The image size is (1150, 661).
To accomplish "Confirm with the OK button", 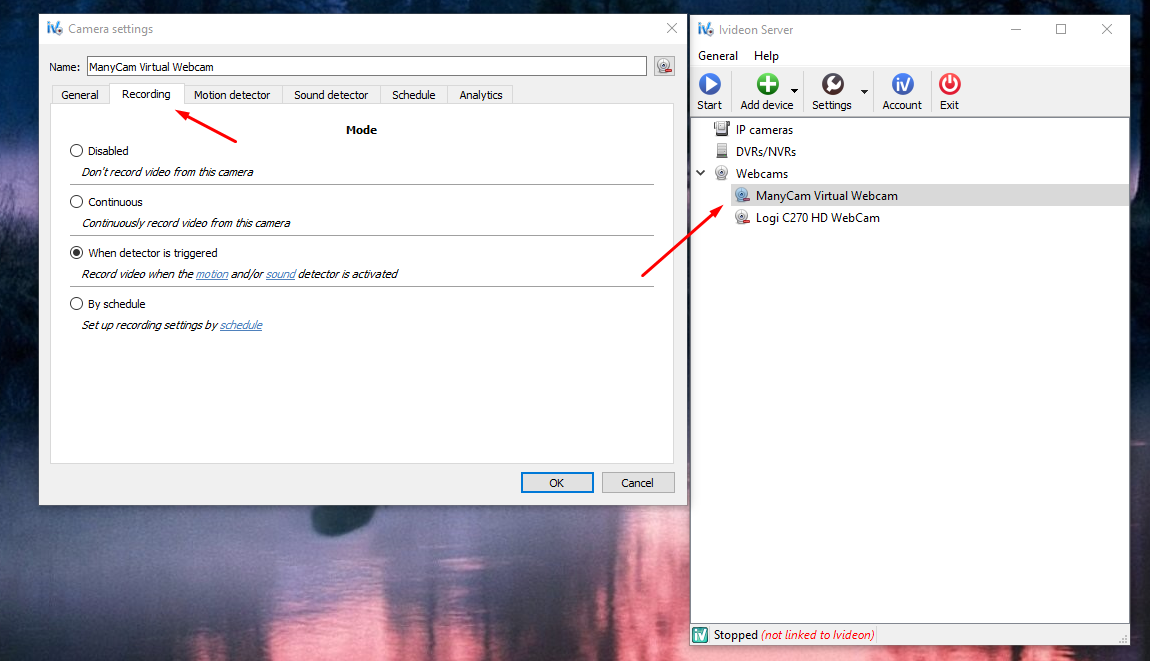I will 557,483.
